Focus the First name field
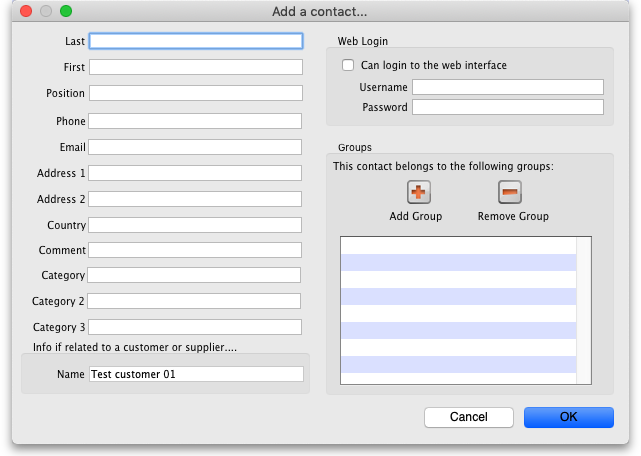Viewport: 641px width, 456px height. pyautogui.click(x=195, y=67)
